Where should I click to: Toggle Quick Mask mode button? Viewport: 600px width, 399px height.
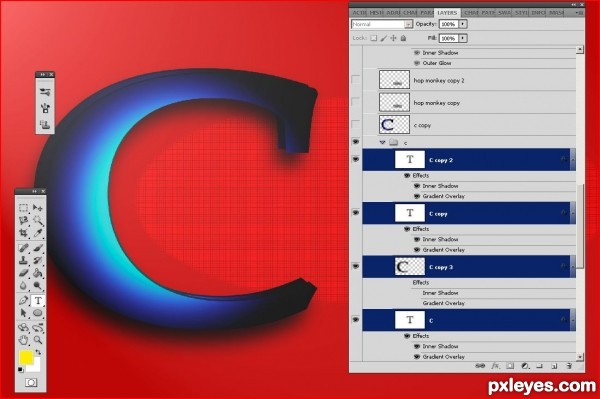click(x=31, y=383)
